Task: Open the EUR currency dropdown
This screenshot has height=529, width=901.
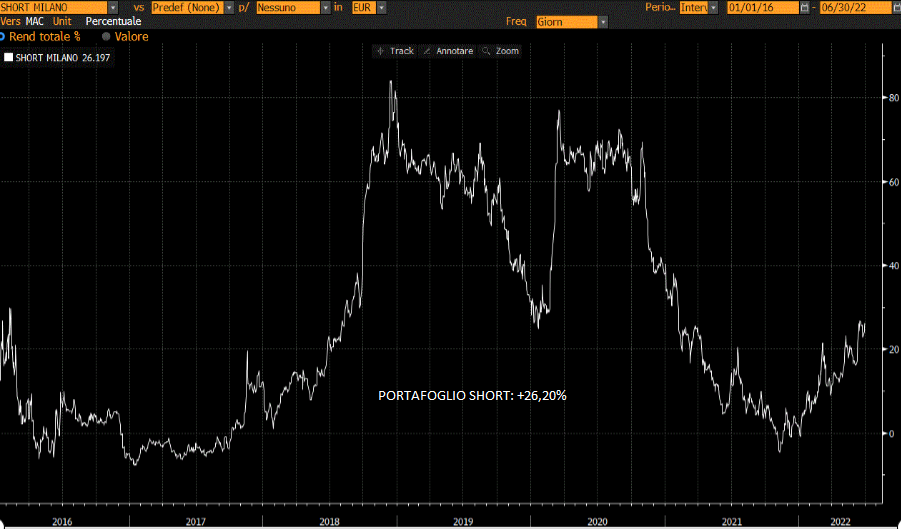Action: pyautogui.click(x=382, y=7)
